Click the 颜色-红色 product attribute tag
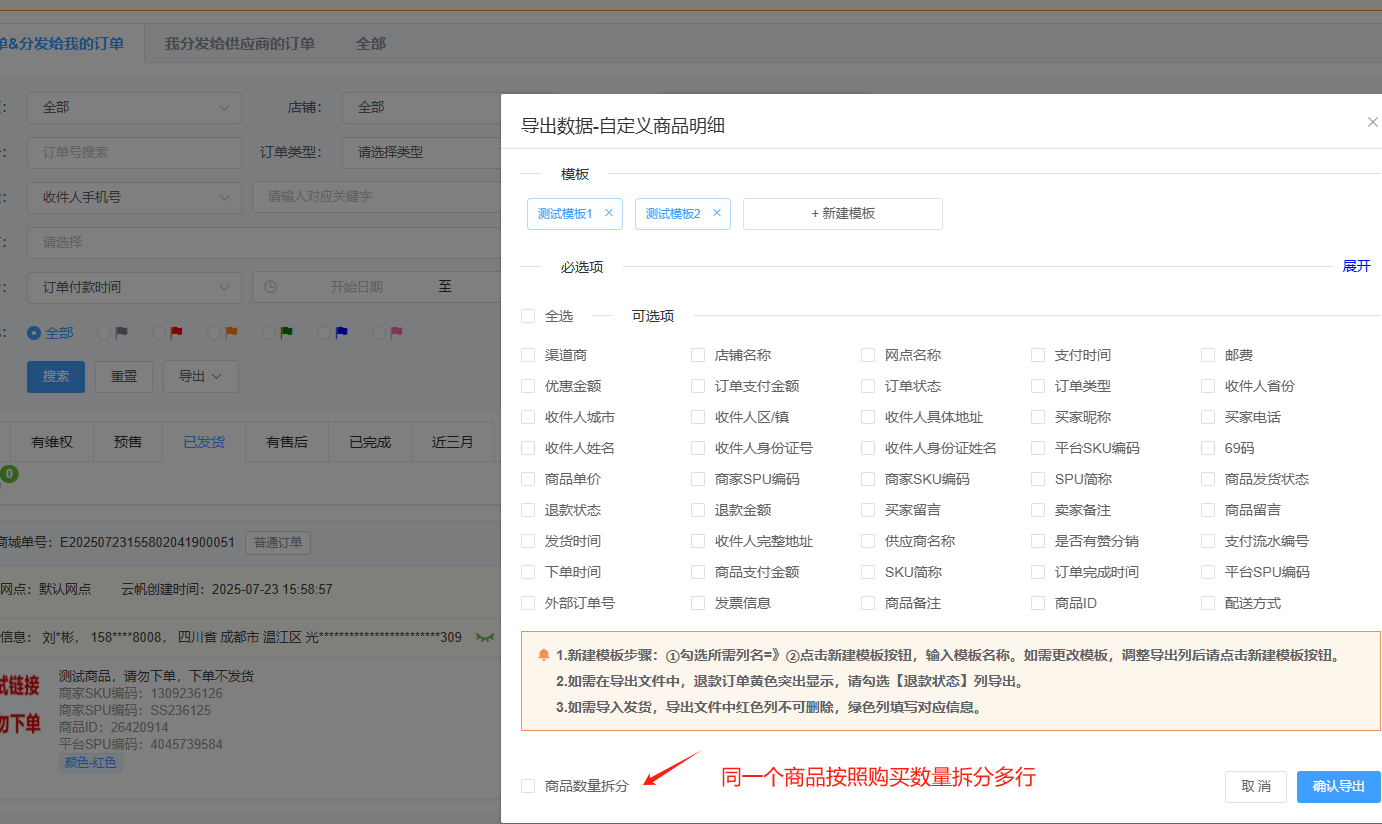 [x=91, y=762]
